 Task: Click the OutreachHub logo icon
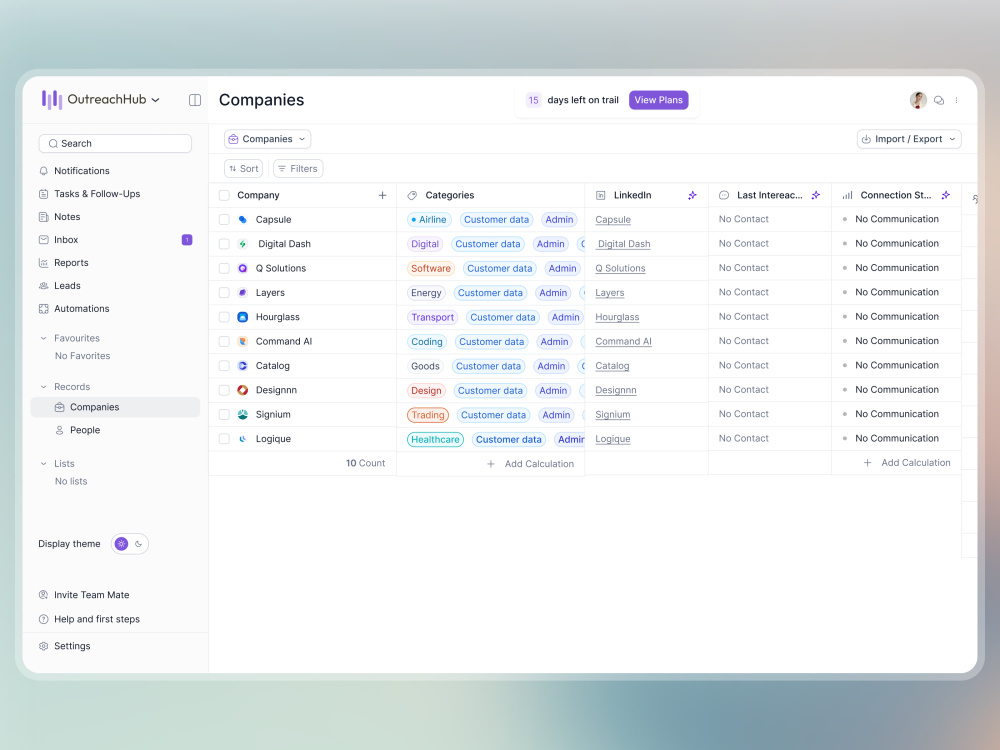[x=52, y=99]
